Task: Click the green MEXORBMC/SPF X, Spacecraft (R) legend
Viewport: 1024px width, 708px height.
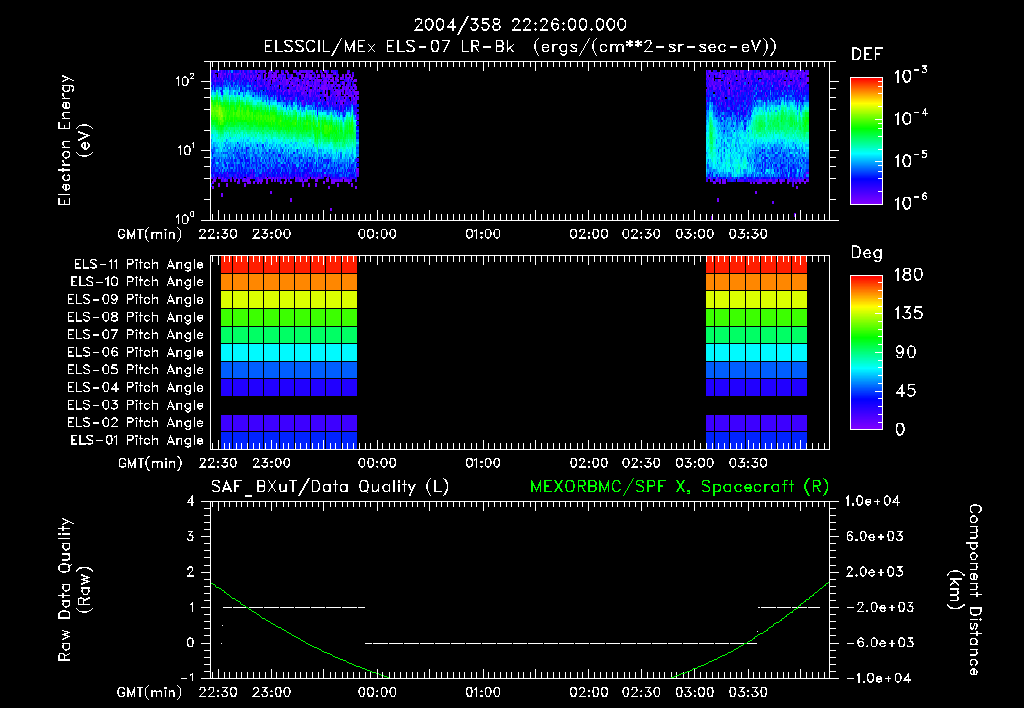Action: coord(679,487)
